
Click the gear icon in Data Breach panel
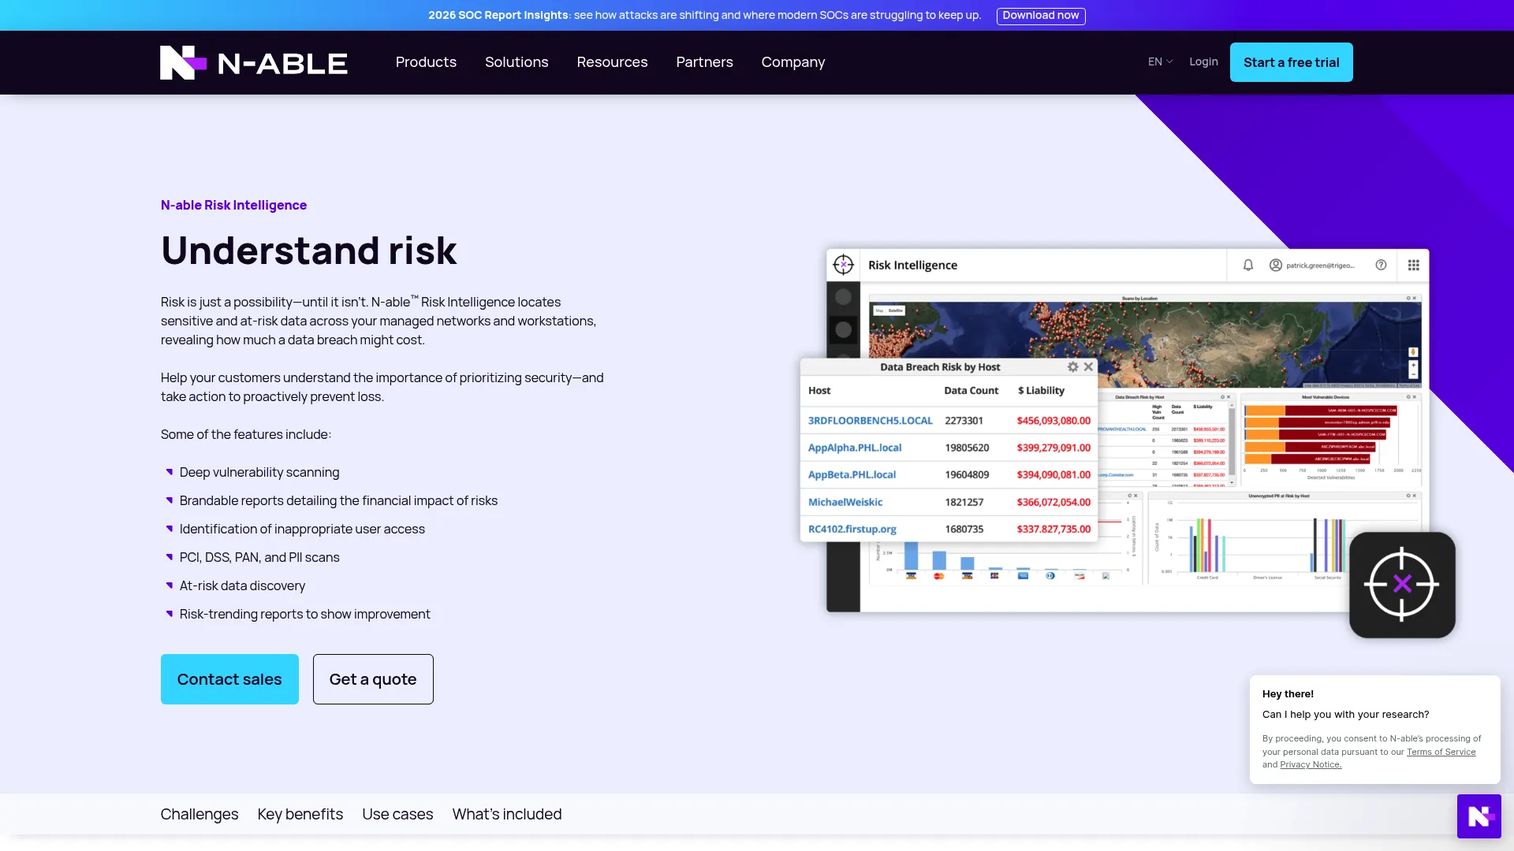pos(1073,367)
